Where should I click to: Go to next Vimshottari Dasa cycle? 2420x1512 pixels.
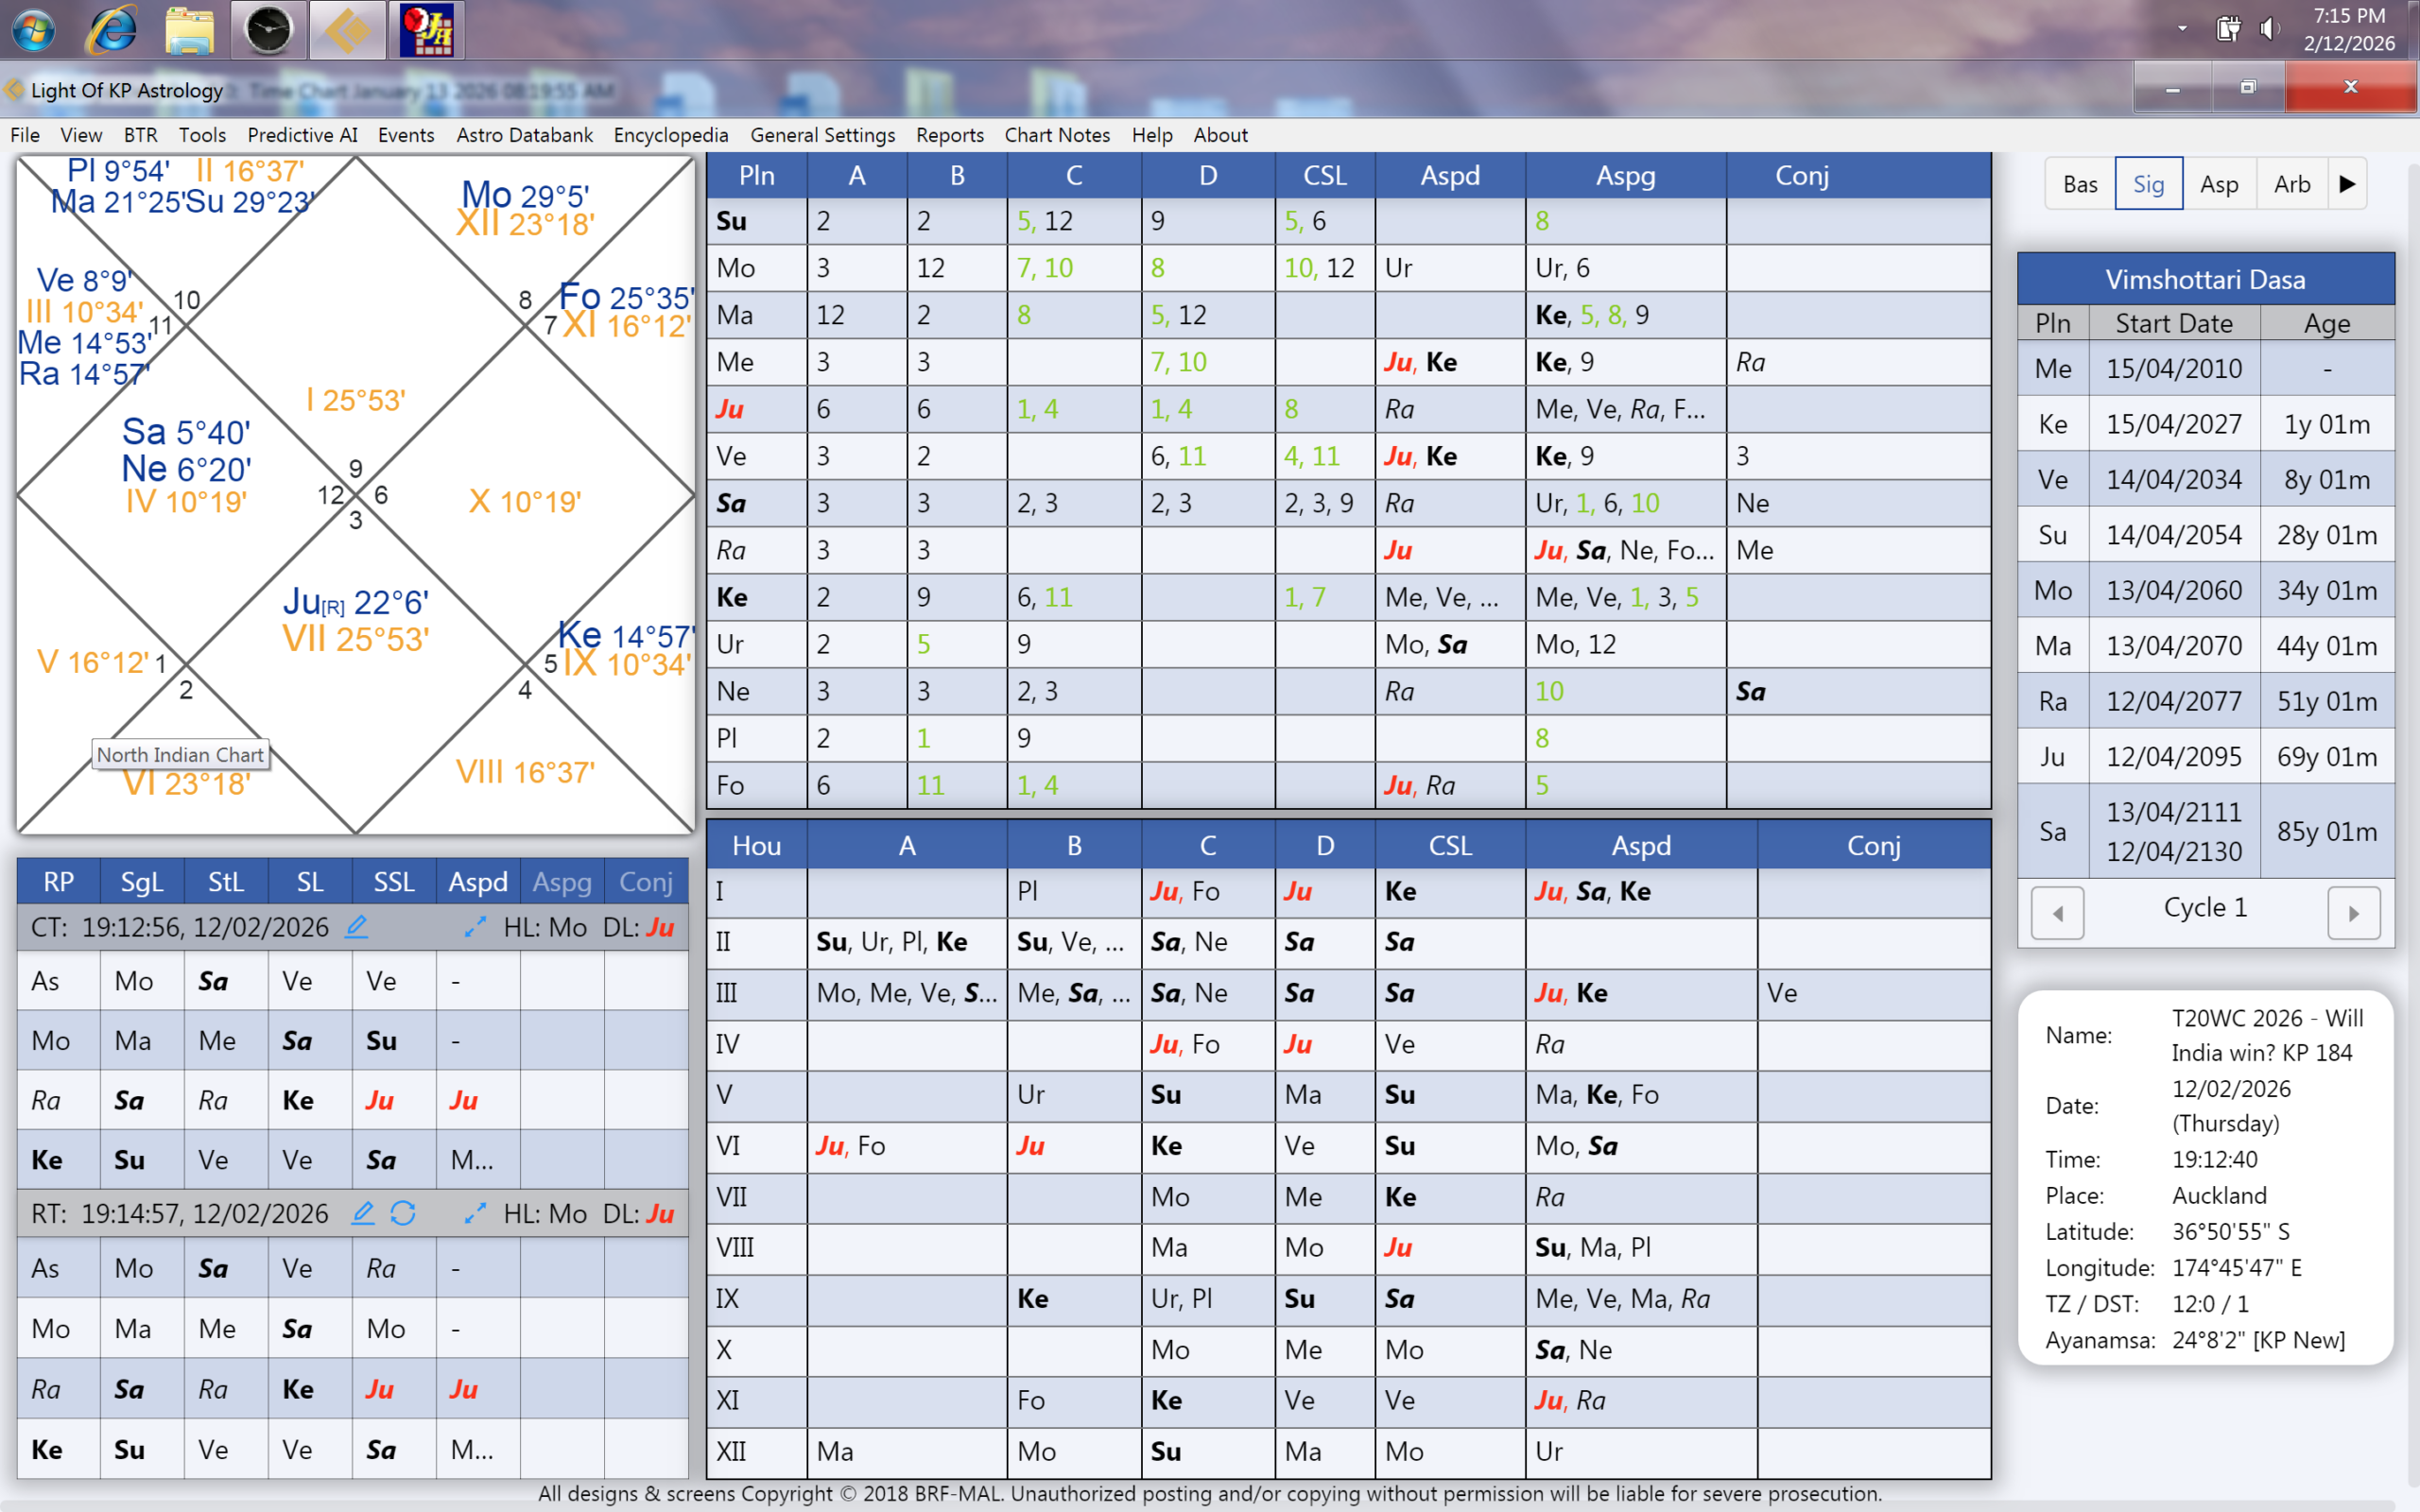[2353, 912]
